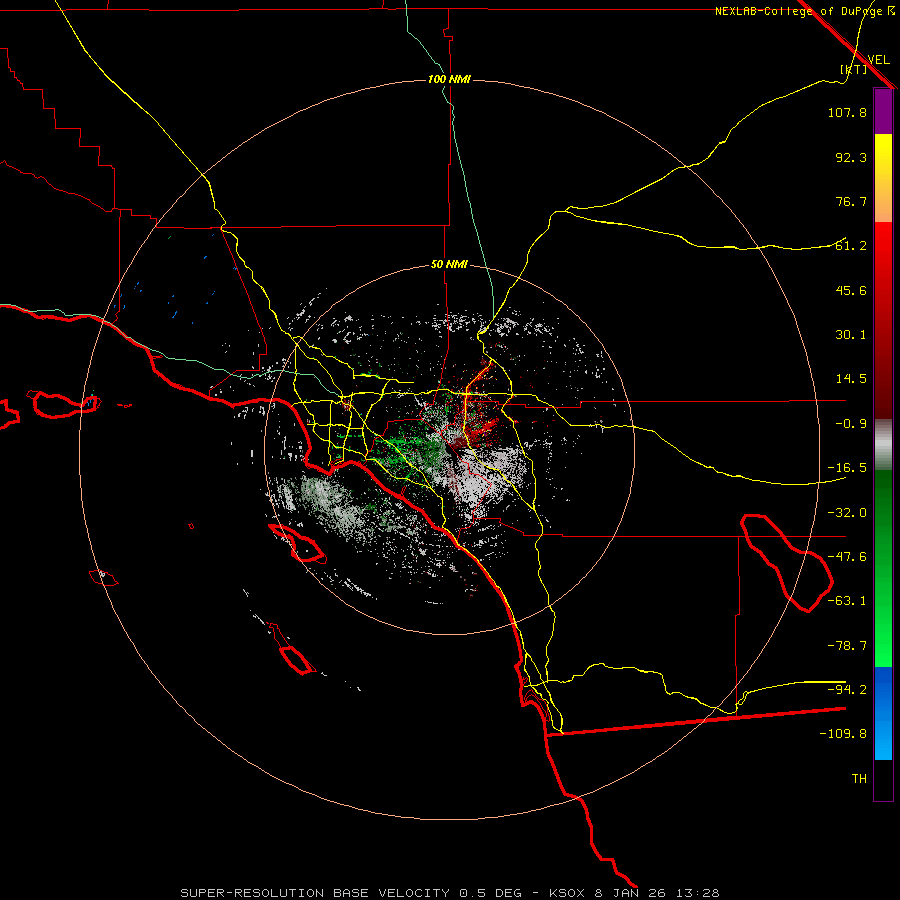
Task: Select the 76.7 scale value
Action: (851, 201)
